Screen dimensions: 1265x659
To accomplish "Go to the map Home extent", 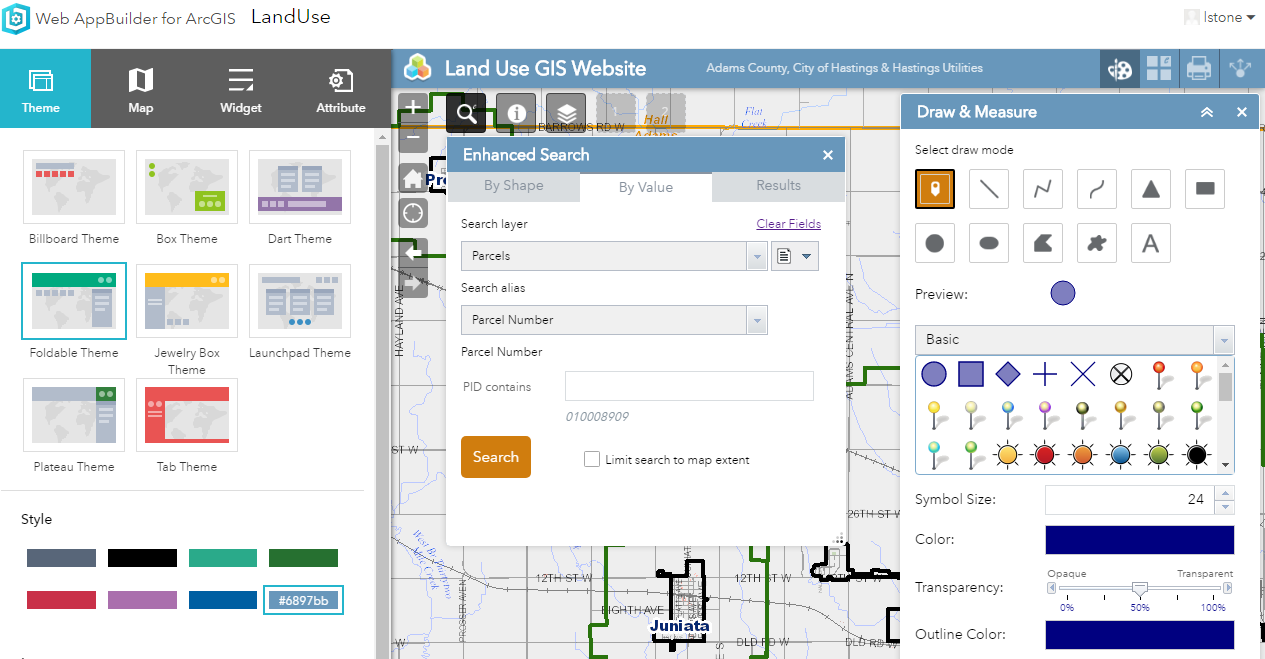I will pos(413,179).
